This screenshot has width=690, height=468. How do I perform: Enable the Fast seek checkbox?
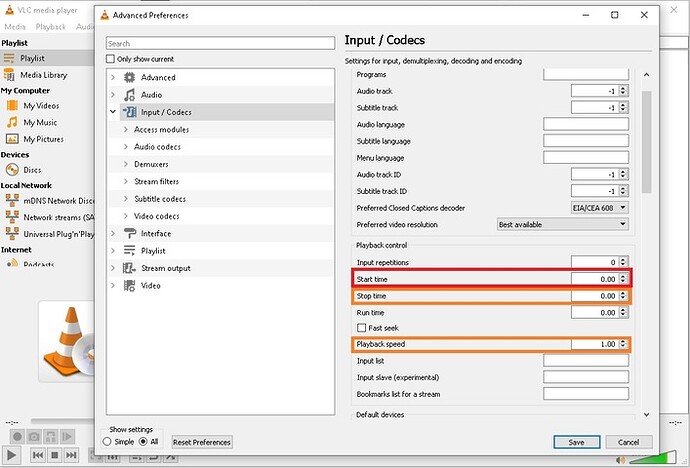(362, 328)
